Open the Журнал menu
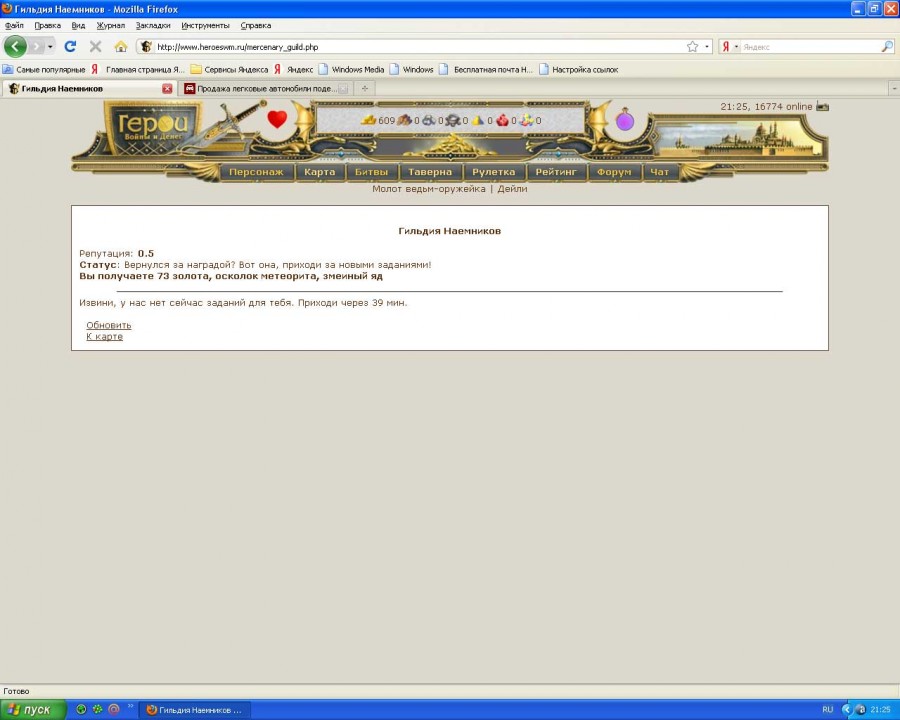Viewport: 900px width, 720px height. tap(111, 25)
